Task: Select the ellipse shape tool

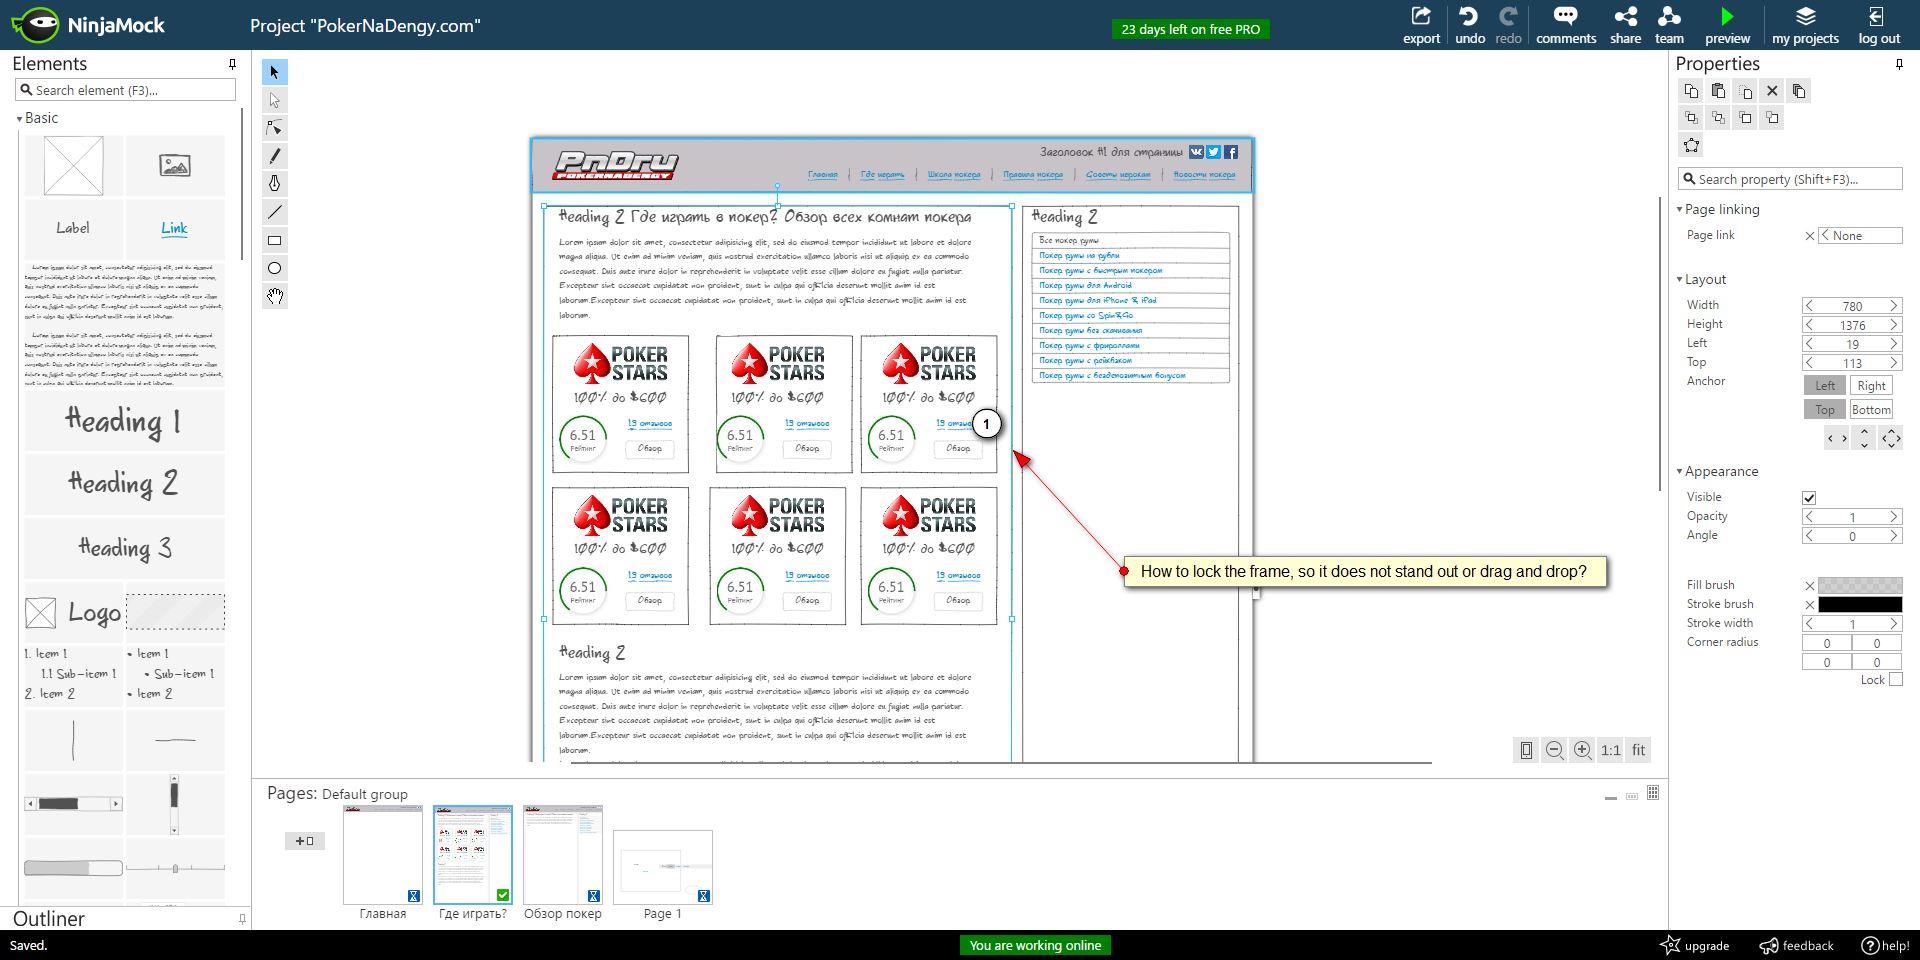Action: [275, 268]
